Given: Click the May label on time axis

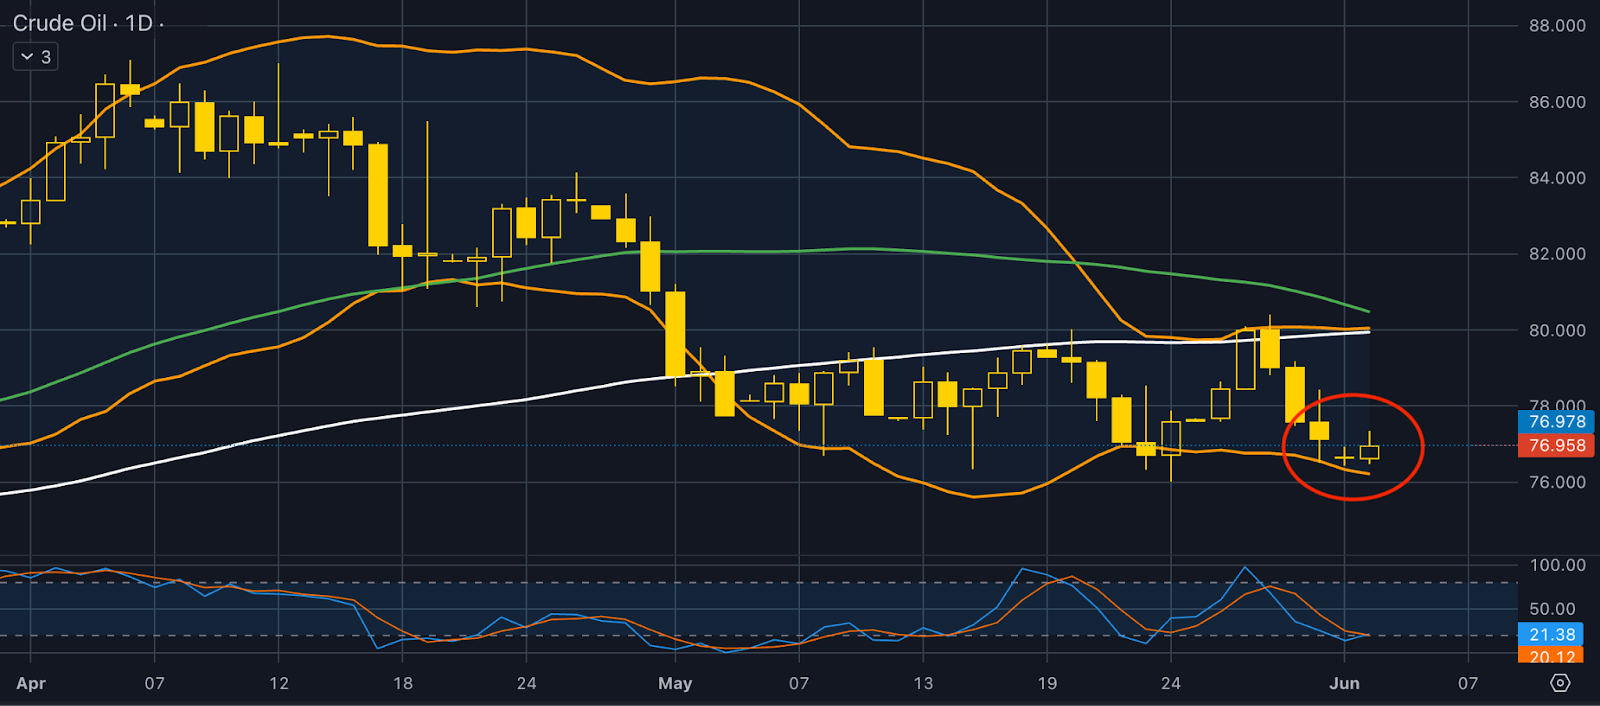Looking at the screenshot, I should point(675,683).
